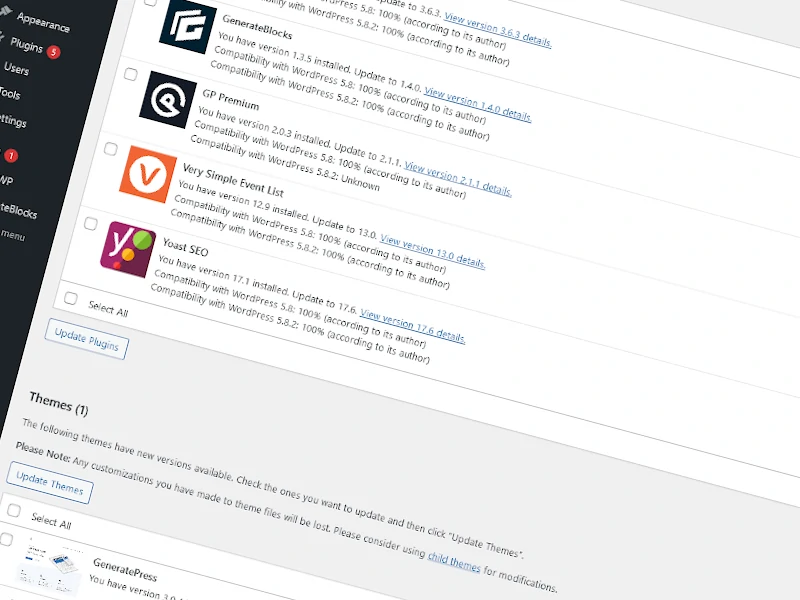The image size is (800, 600).
Task: Open View version 1.4.0 details link
Action: 478,105
